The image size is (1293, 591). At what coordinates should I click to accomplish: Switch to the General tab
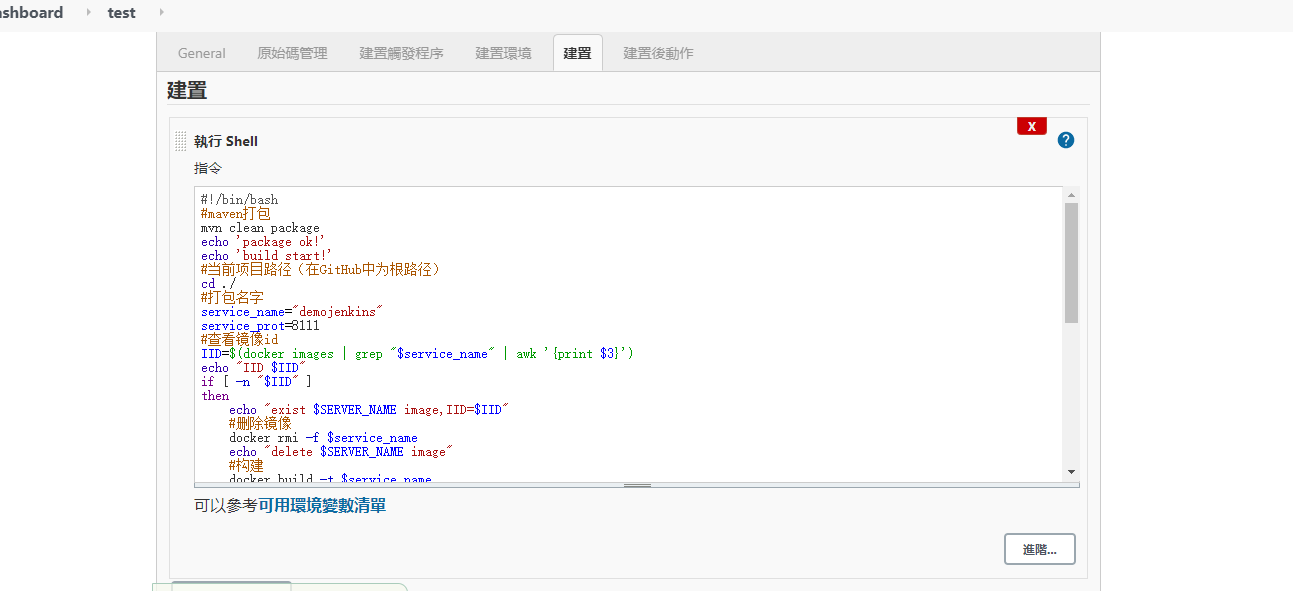(x=202, y=53)
